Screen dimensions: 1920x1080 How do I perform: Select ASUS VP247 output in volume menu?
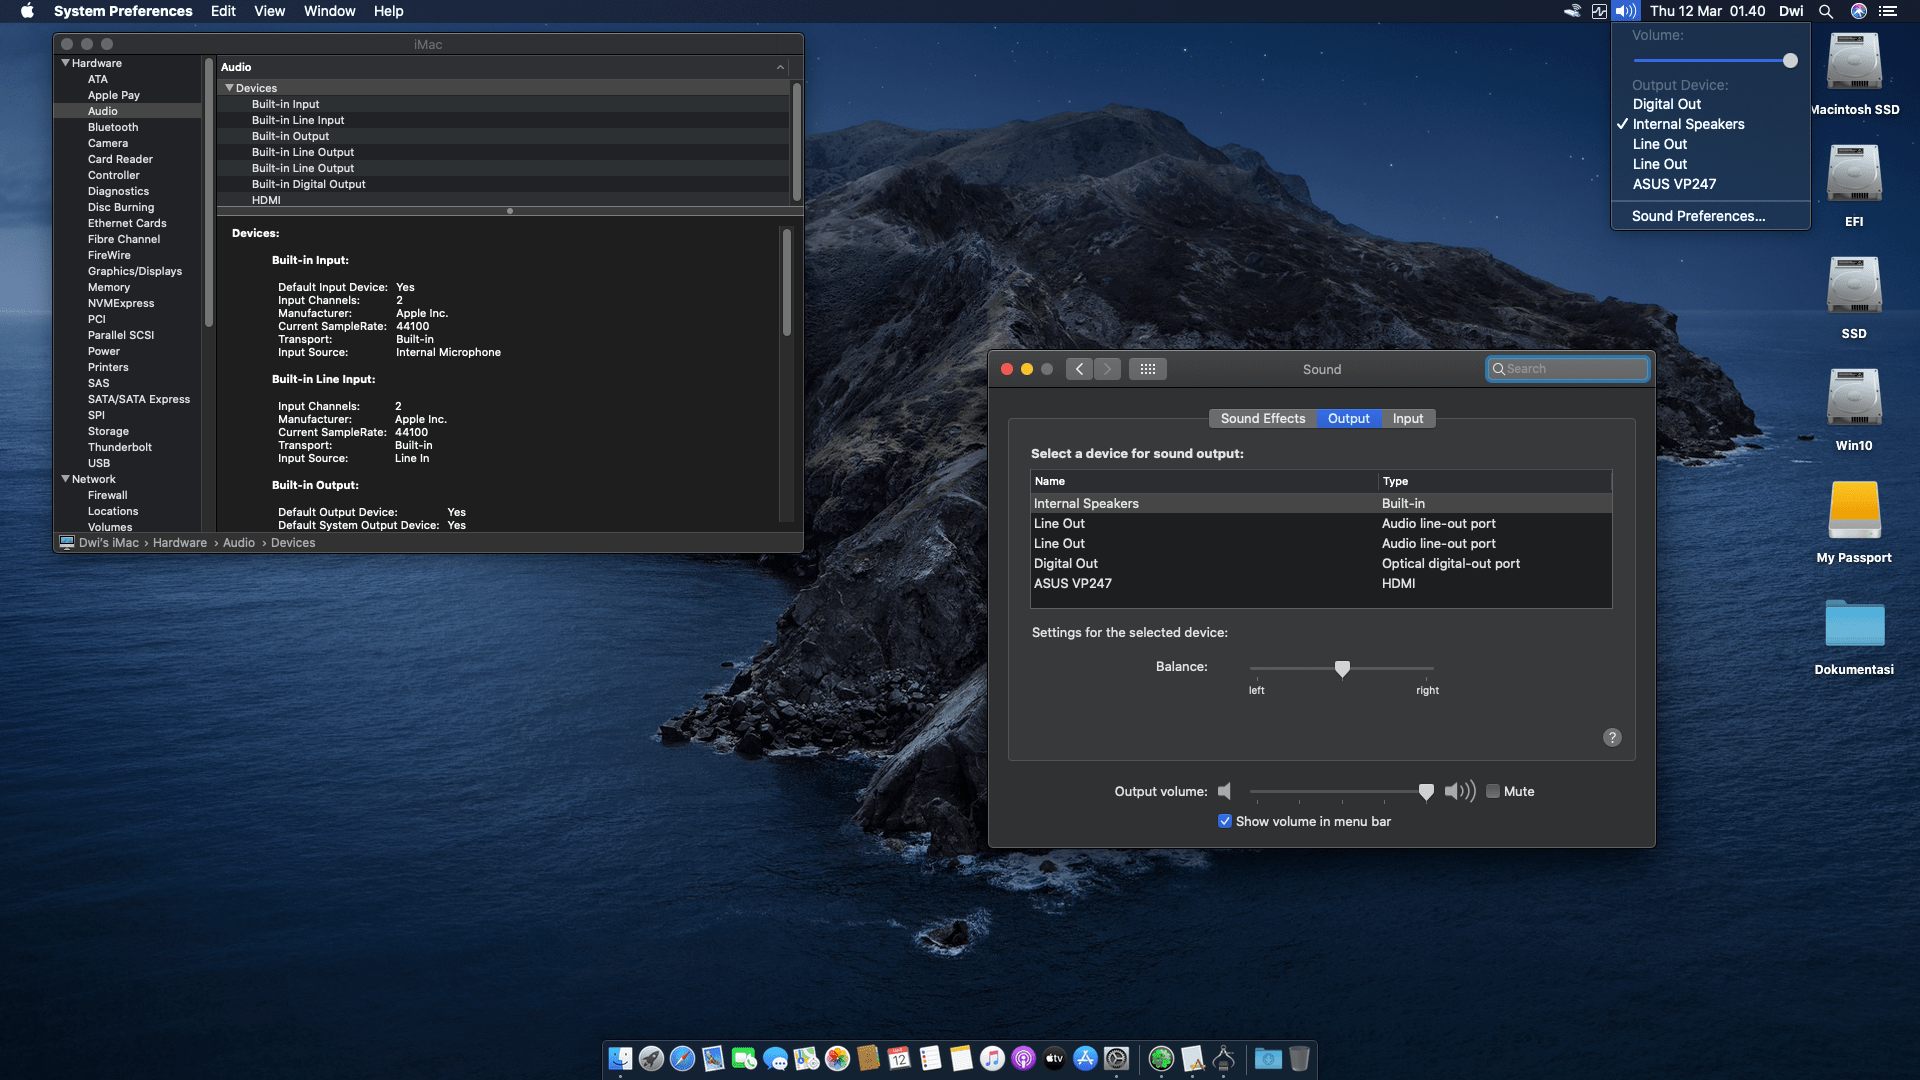(1674, 184)
